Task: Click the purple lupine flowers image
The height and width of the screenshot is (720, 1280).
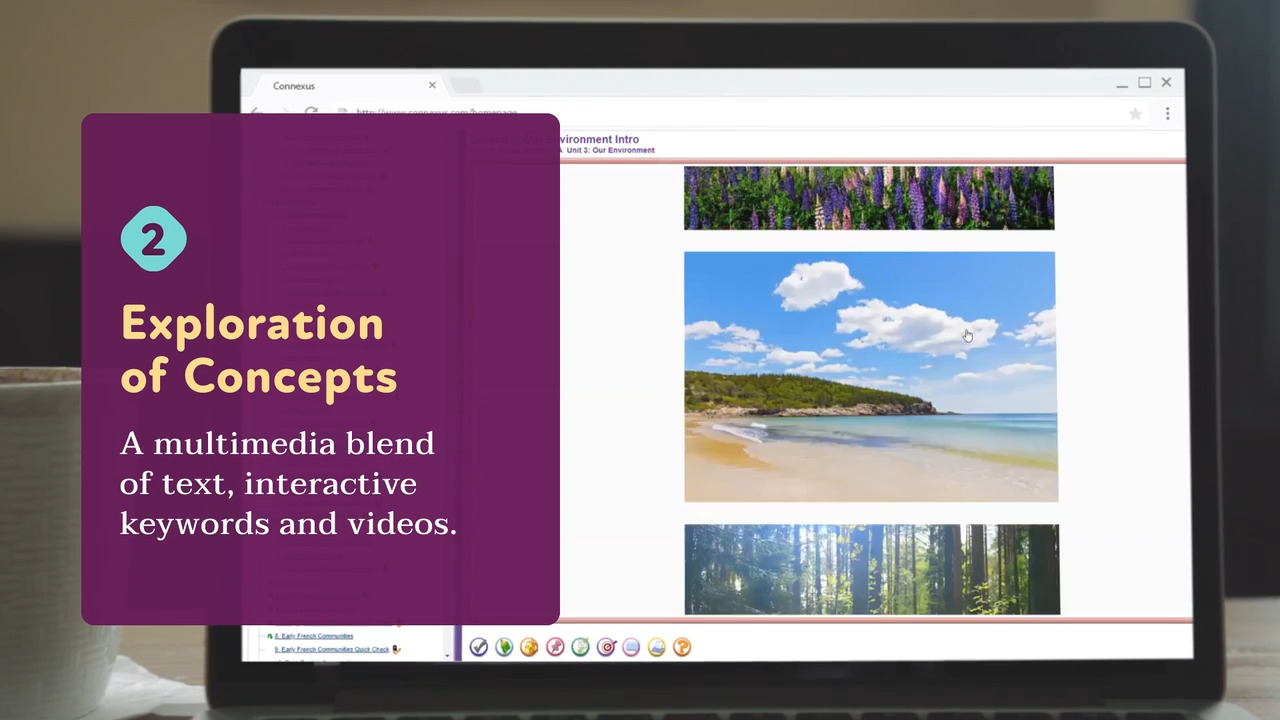Action: [x=869, y=198]
